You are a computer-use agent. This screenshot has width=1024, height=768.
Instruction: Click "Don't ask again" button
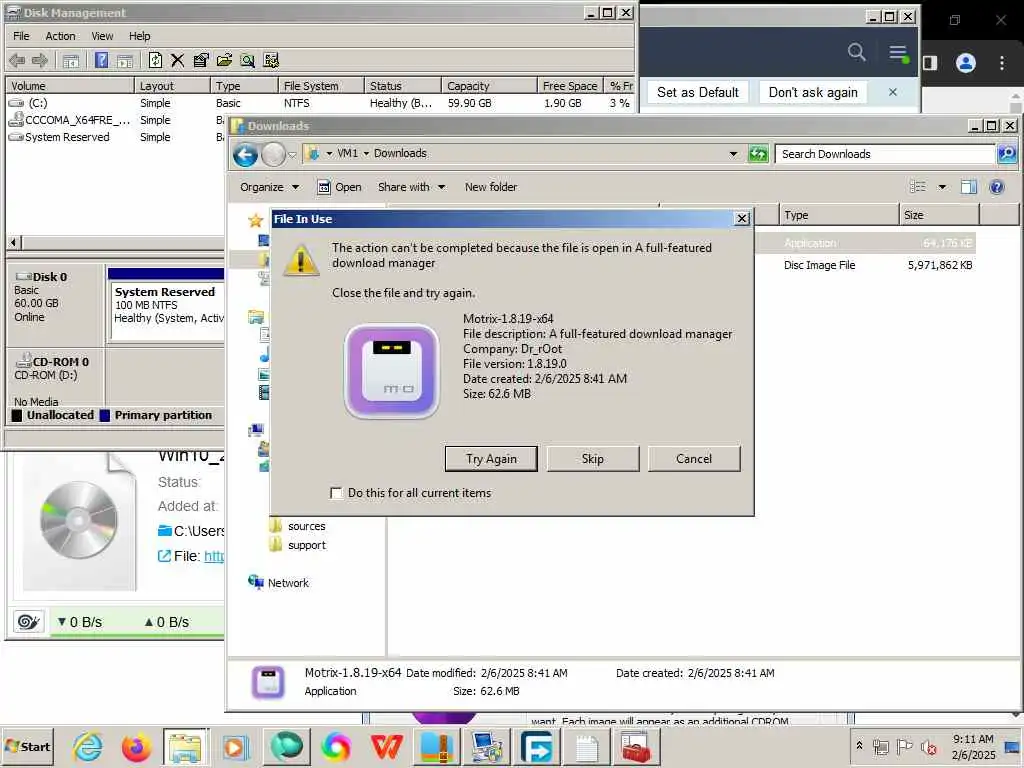tap(812, 93)
